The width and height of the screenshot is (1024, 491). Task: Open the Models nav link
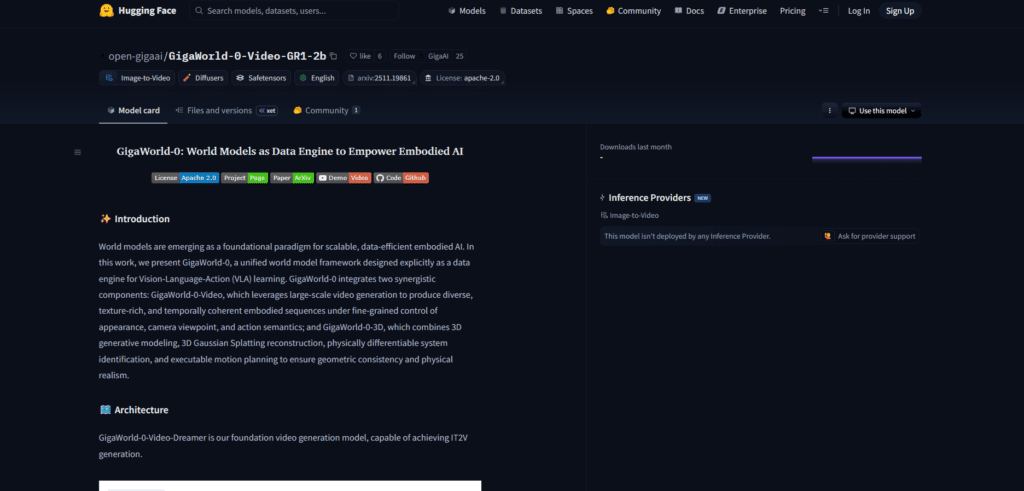tap(467, 10)
